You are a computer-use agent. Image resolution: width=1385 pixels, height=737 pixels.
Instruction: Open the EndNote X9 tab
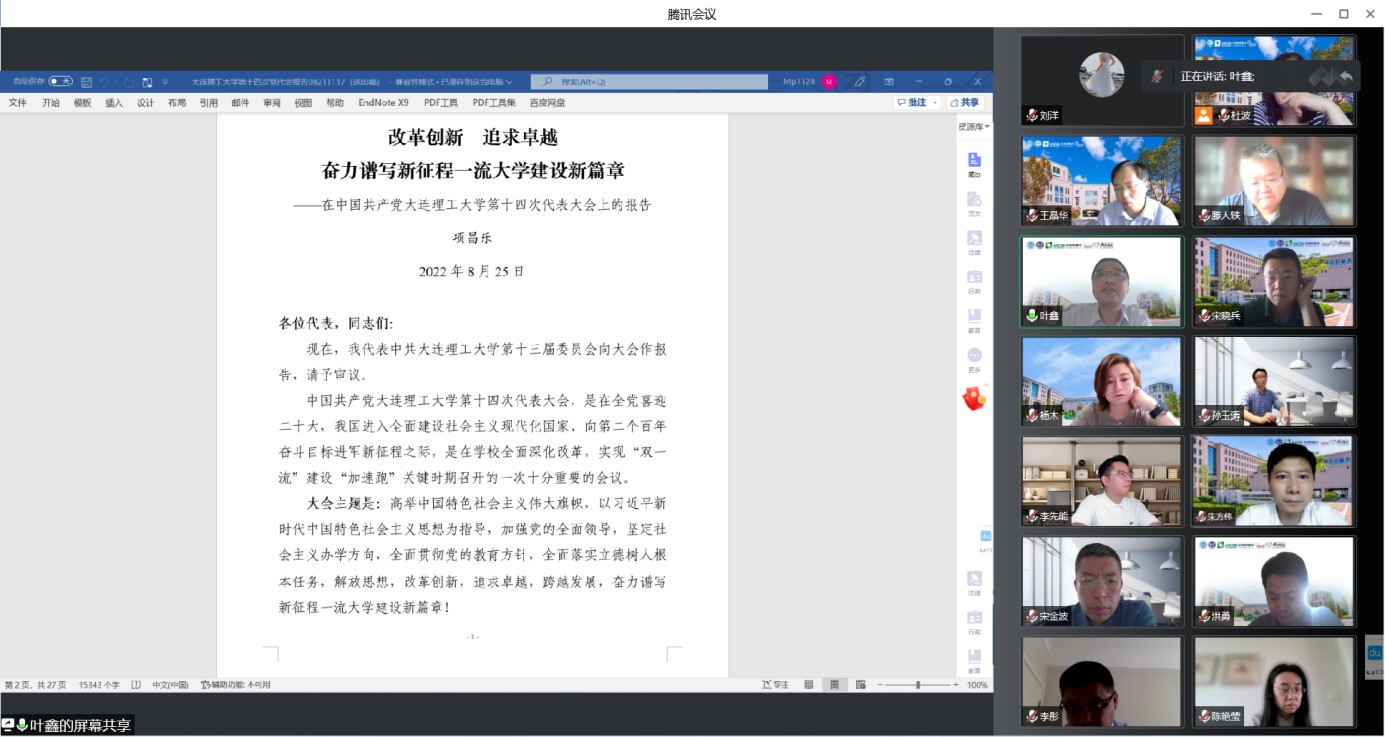(x=383, y=102)
